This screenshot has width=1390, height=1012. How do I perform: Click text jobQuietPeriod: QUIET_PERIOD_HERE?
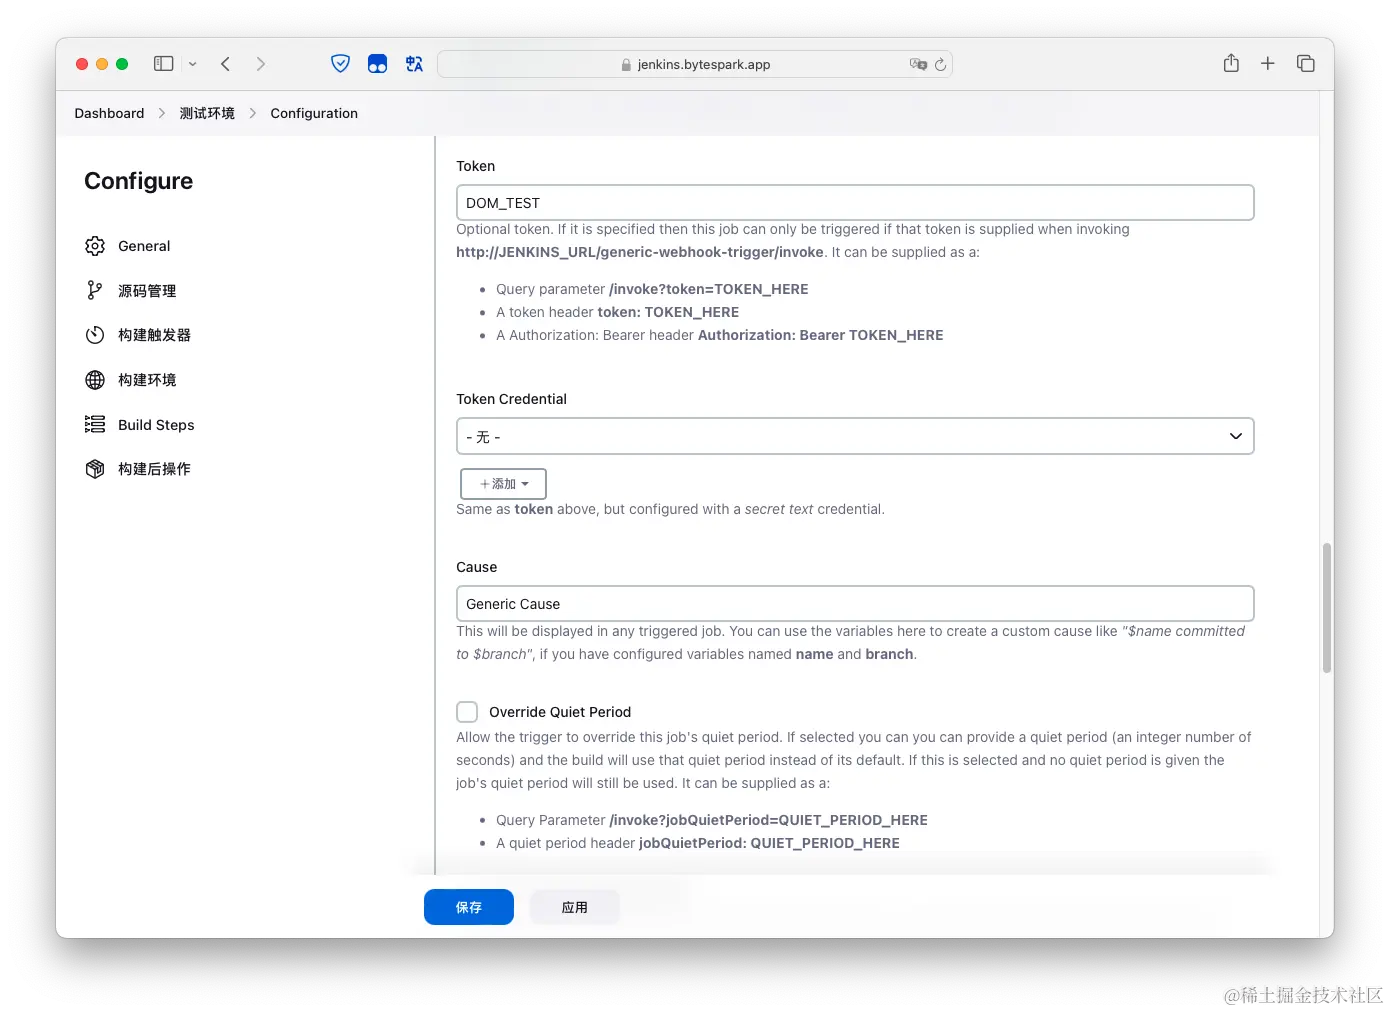[x=769, y=843]
